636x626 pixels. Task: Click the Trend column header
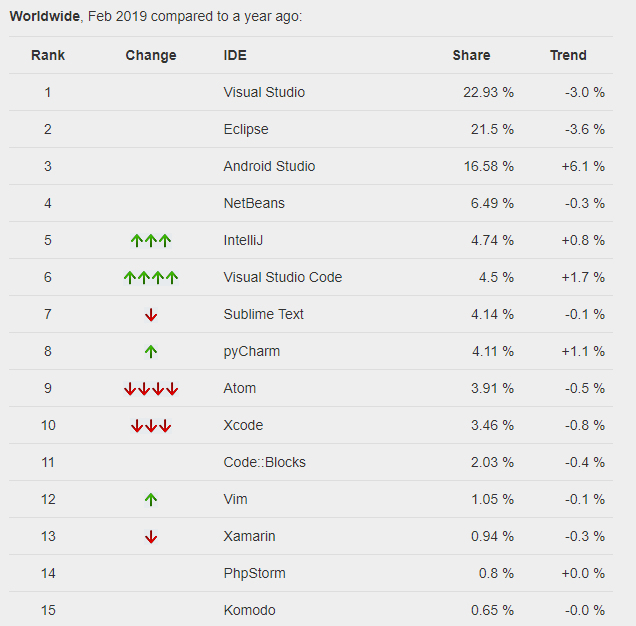568,55
